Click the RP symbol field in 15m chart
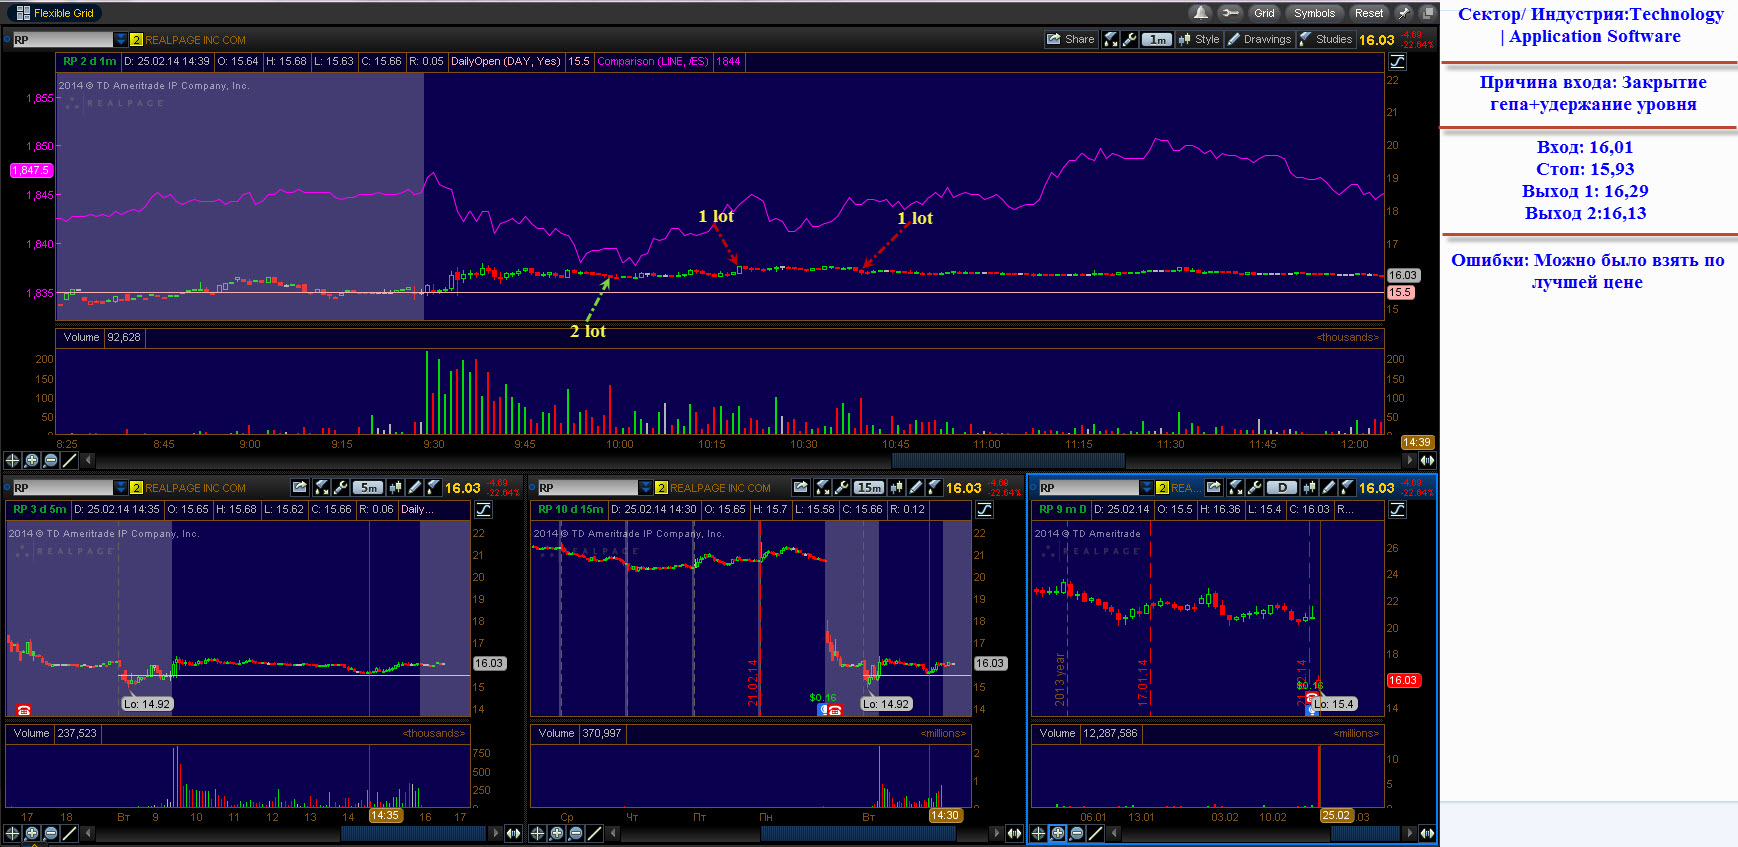 tap(587, 488)
